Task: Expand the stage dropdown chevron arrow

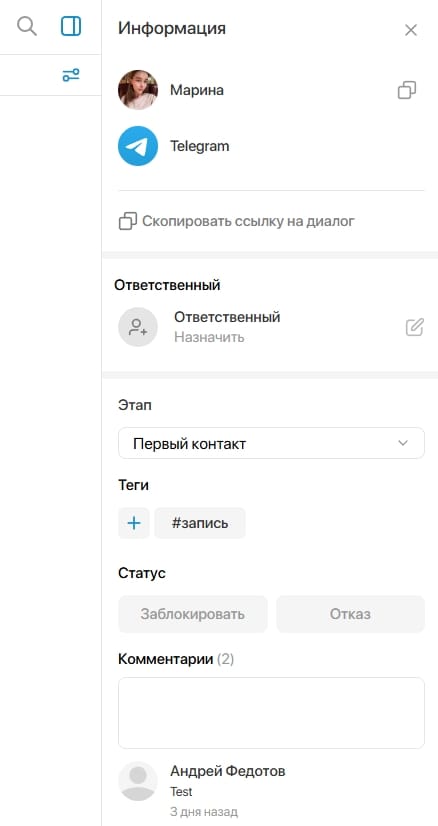Action: point(403,443)
